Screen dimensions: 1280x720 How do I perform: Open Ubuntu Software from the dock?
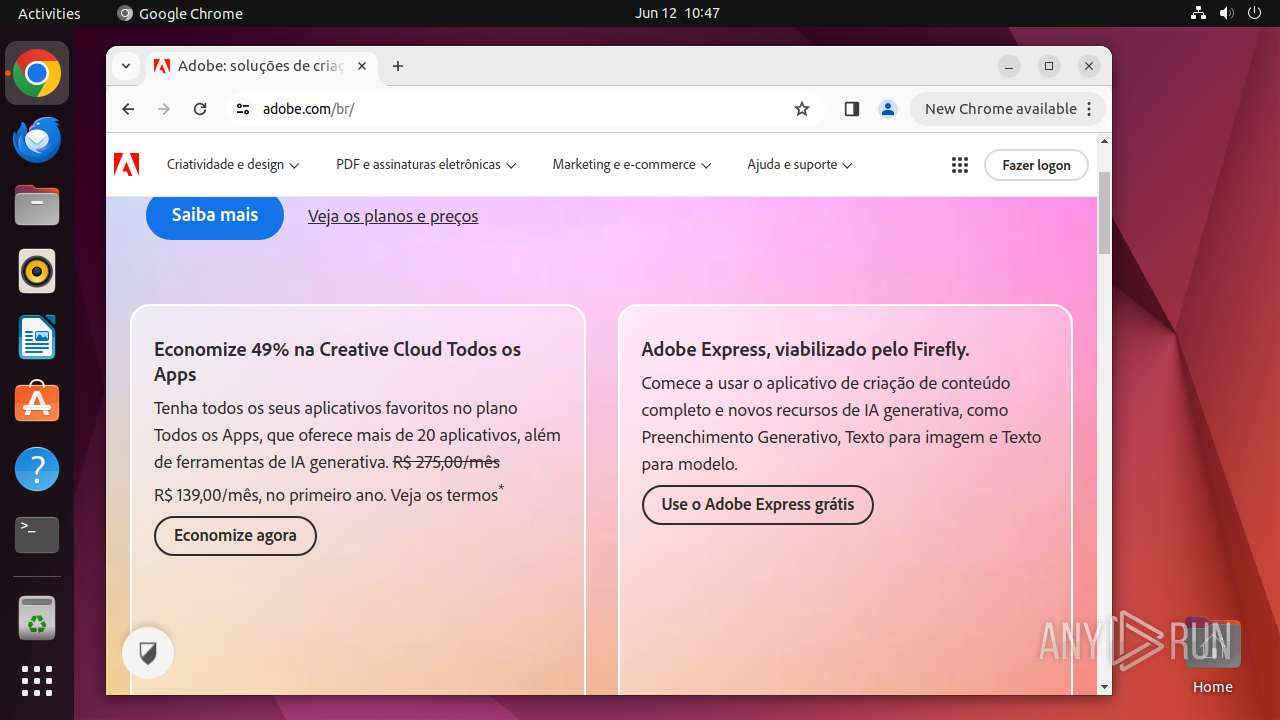[37, 402]
